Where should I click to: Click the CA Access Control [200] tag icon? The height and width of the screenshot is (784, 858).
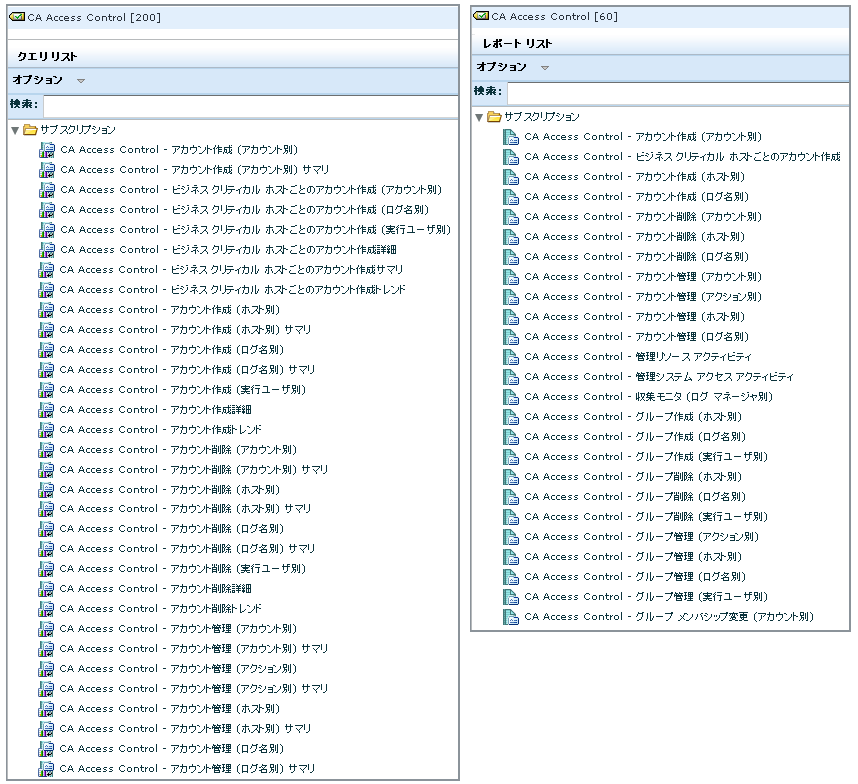tap(18, 17)
